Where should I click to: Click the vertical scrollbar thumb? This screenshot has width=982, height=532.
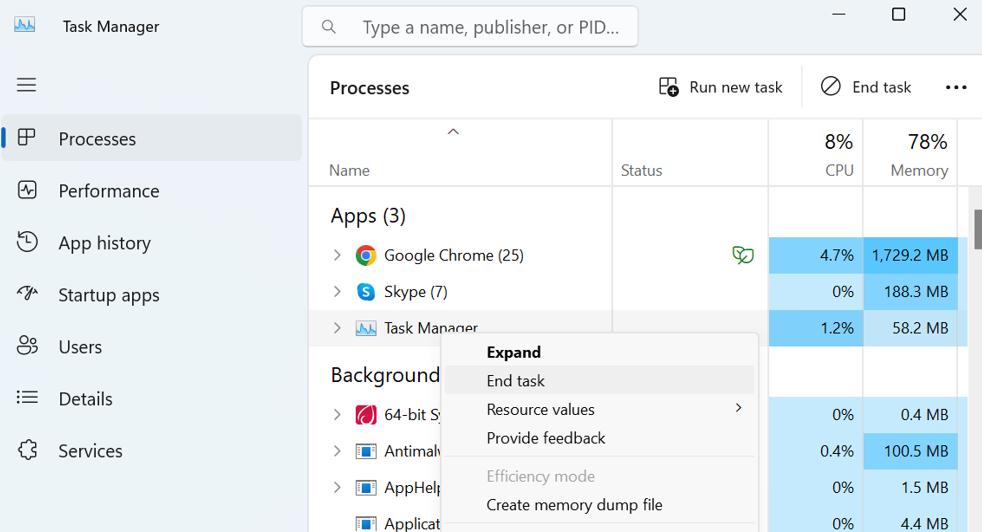[x=978, y=229]
